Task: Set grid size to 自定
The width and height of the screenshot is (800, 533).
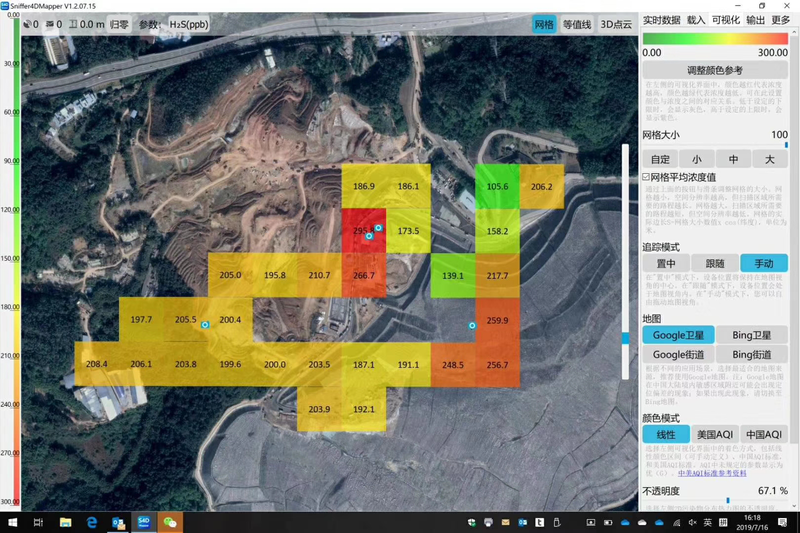Action: [660, 159]
